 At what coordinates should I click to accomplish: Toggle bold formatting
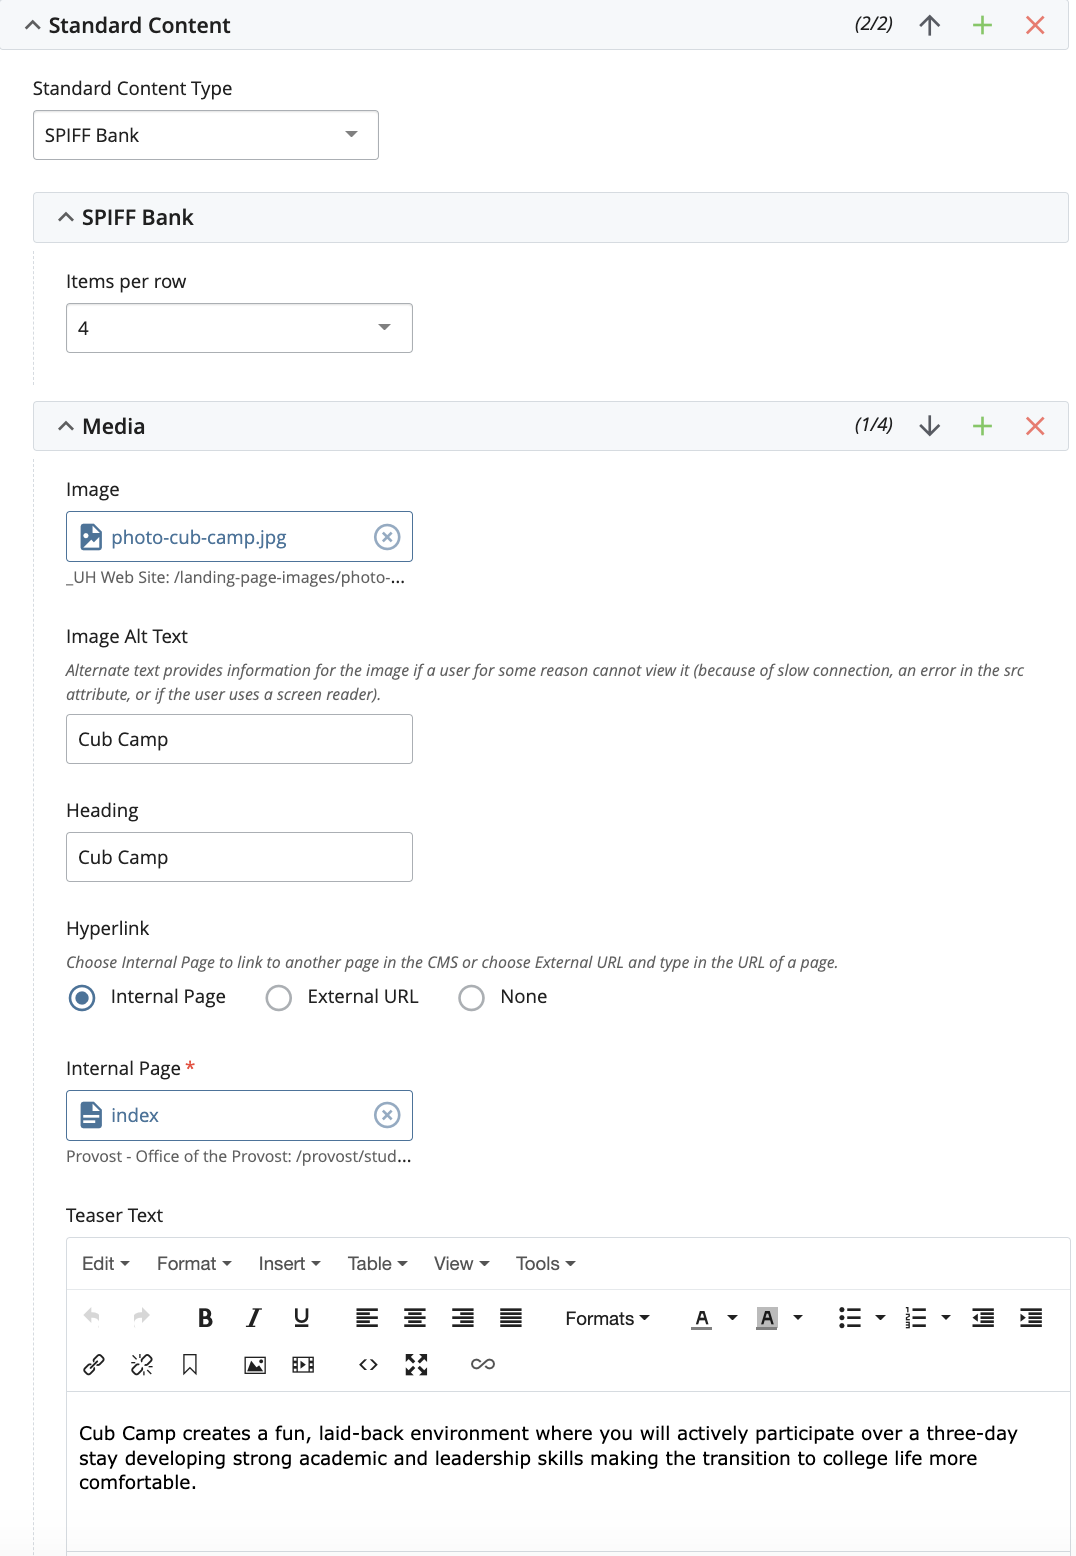point(205,1318)
